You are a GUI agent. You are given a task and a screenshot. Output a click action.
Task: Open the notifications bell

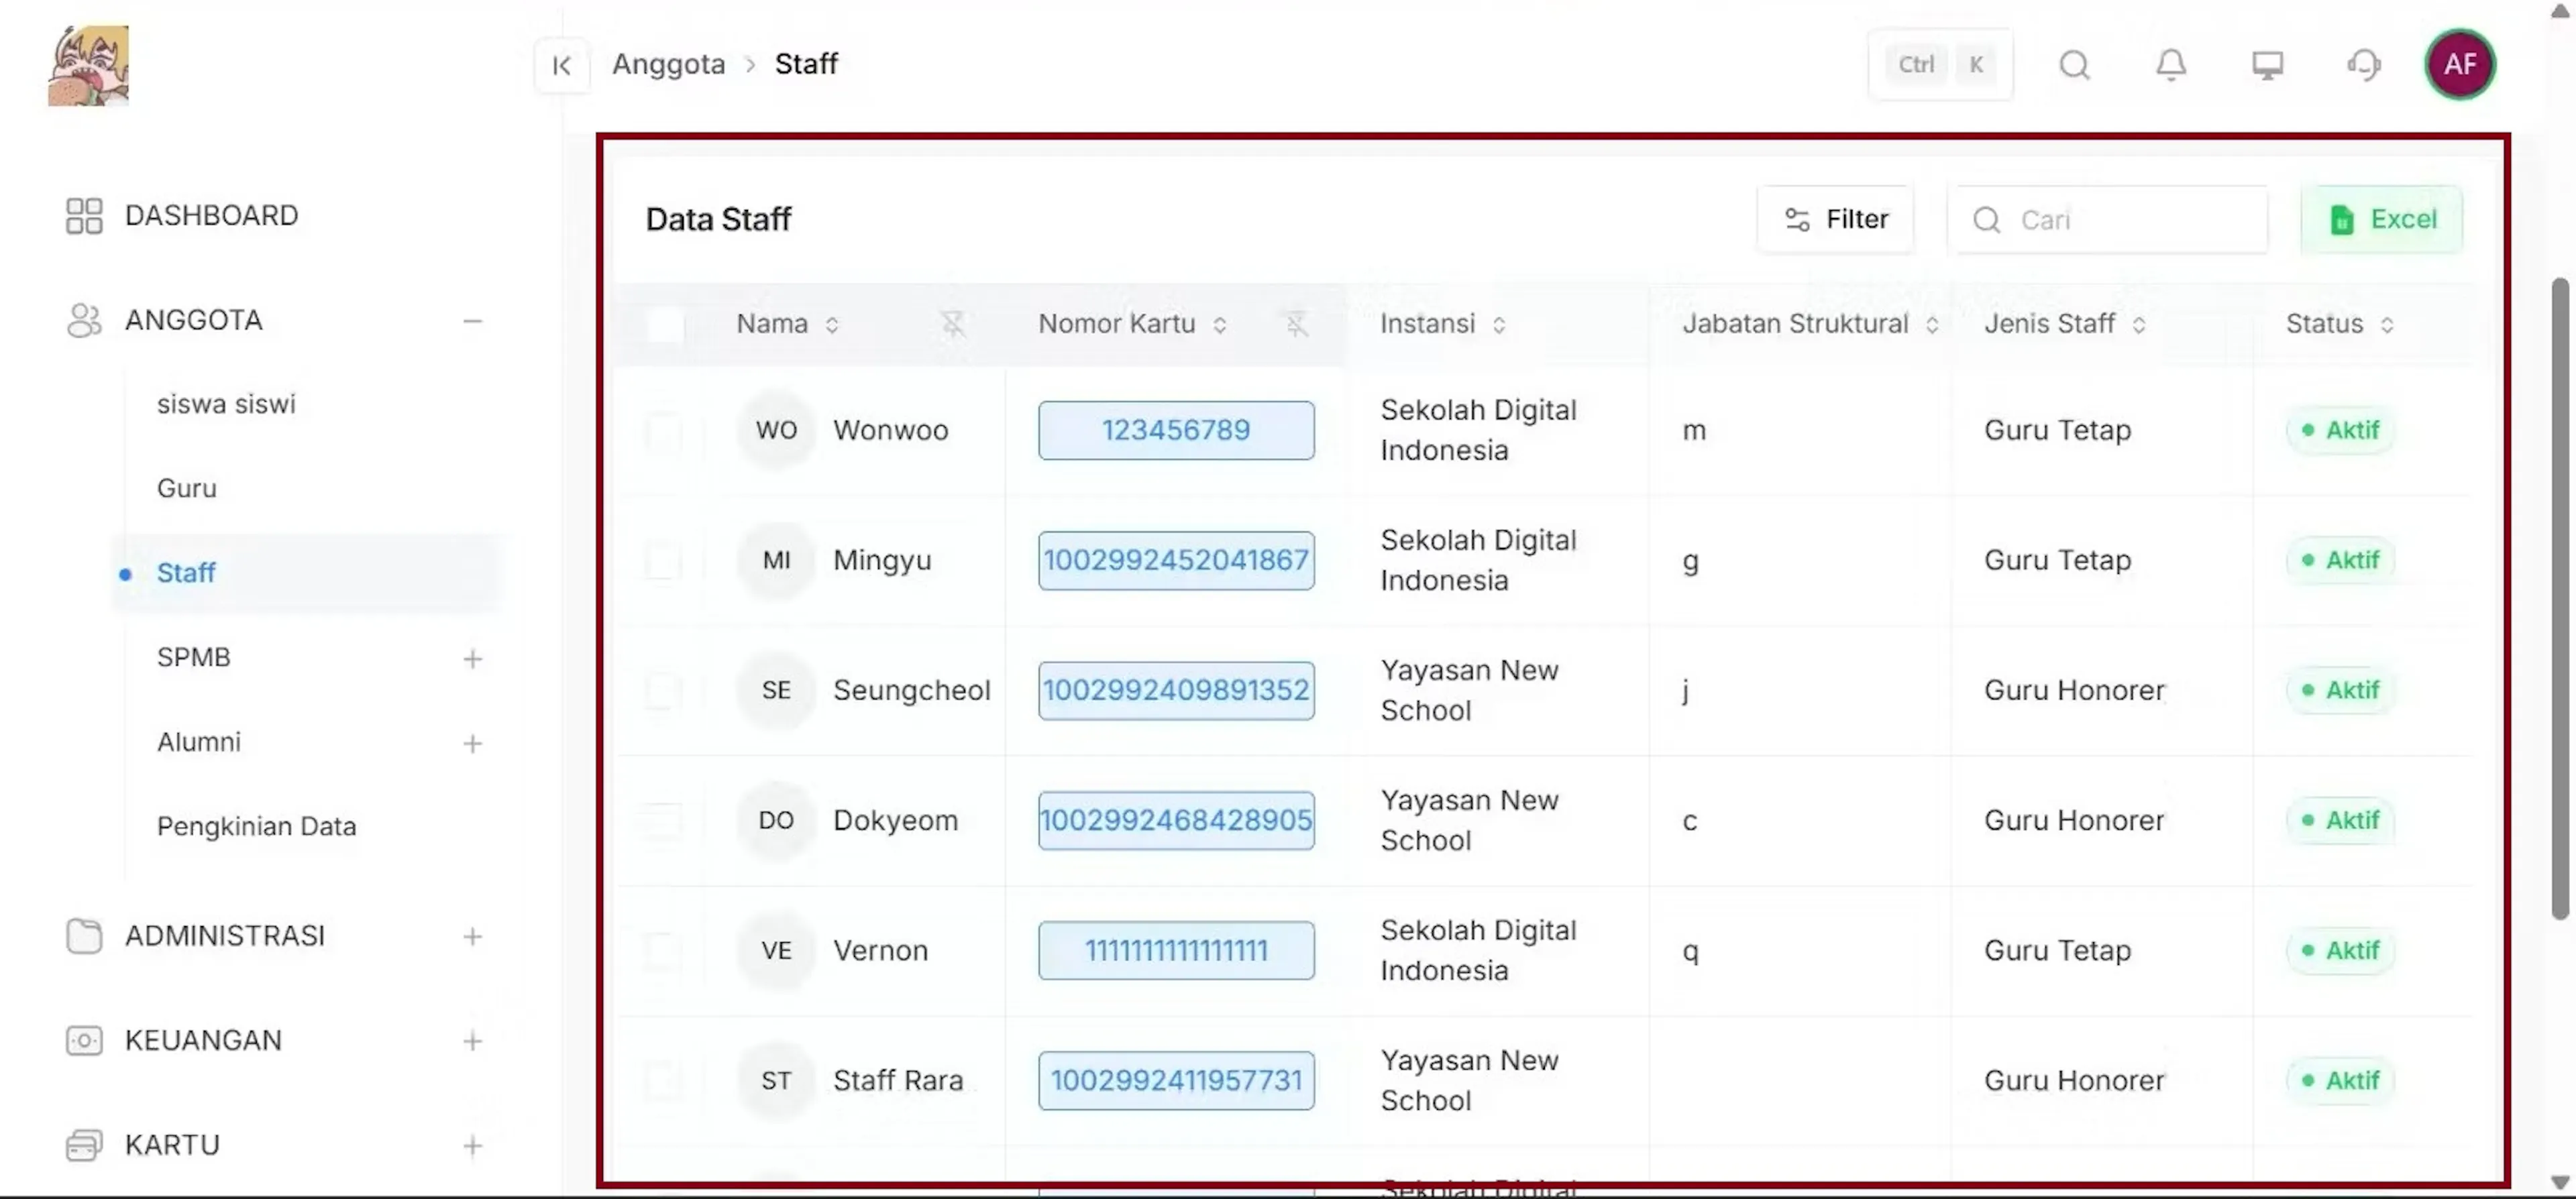click(2170, 65)
